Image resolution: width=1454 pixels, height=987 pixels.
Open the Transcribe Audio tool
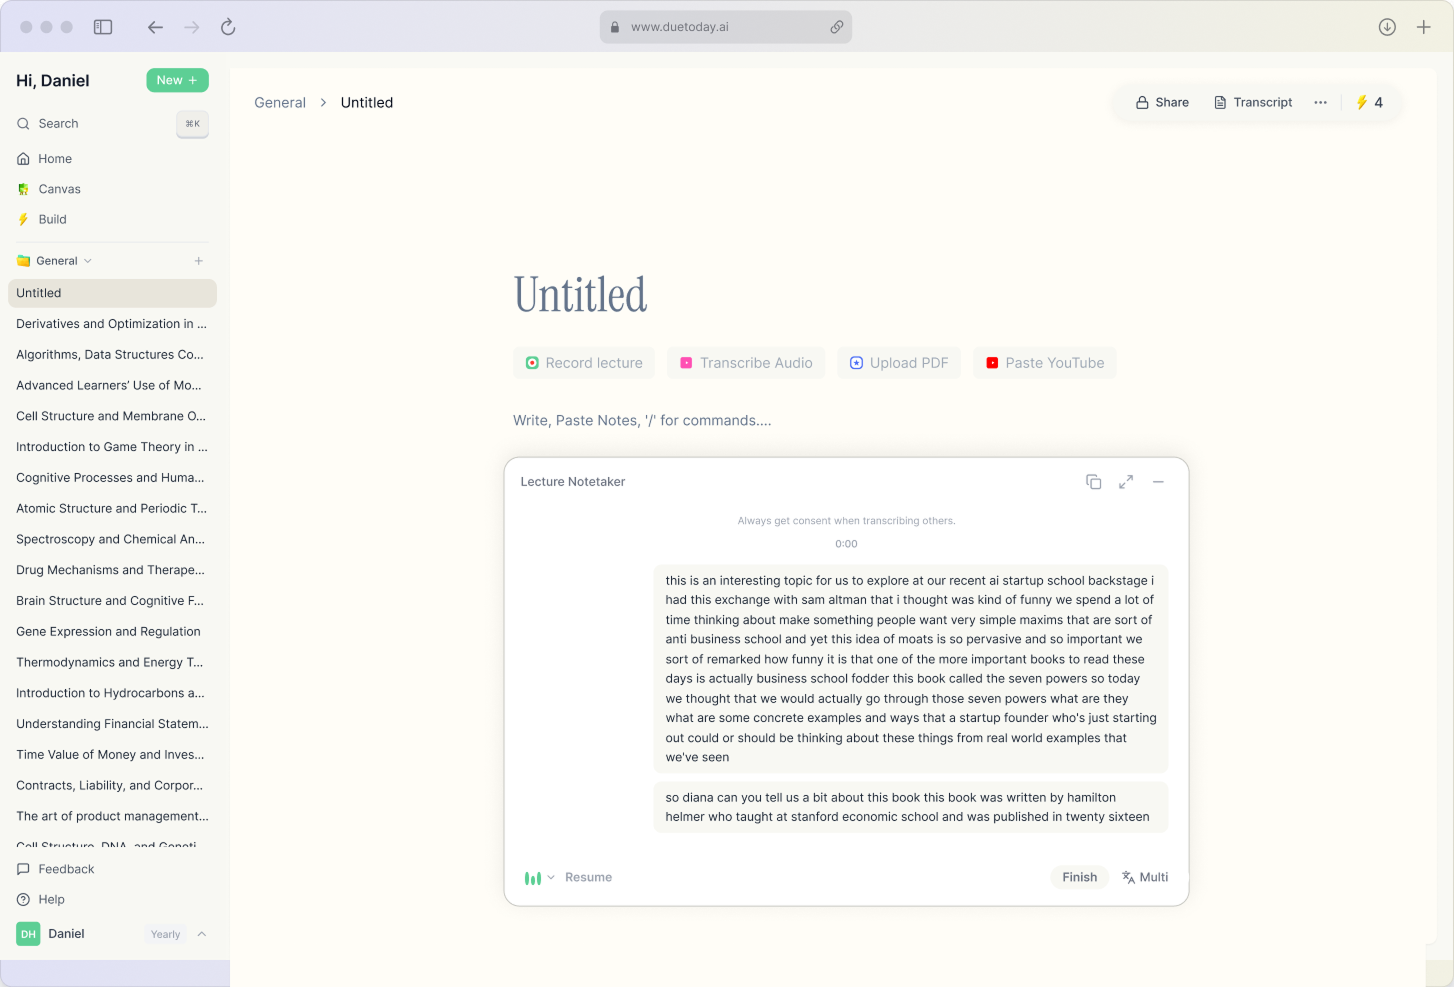click(x=745, y=362)
